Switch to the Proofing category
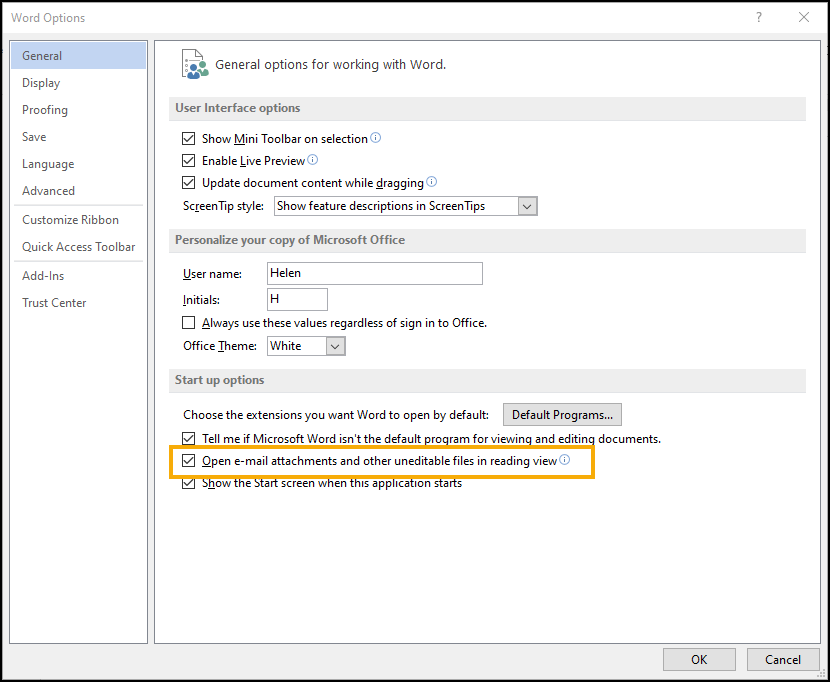Viewport: 830px width, 682px height. 45,110
